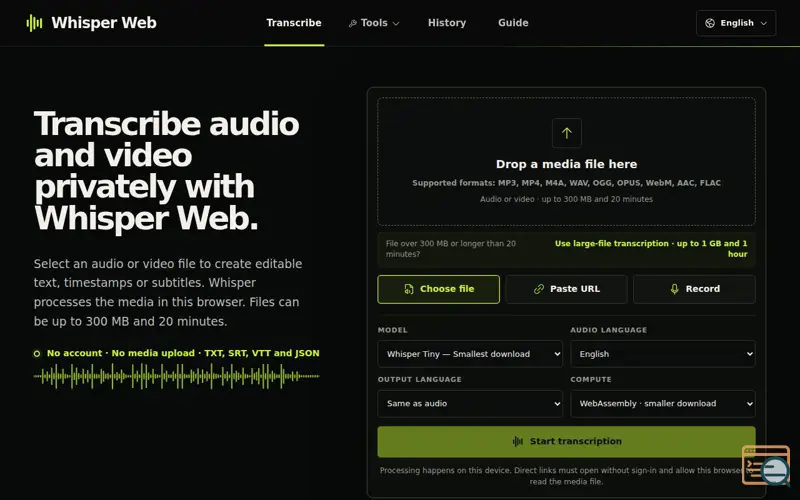Image resolution: width=800 pixels, height=500 pixels.
Task: Open the Guide page
Action: [513, 23]
